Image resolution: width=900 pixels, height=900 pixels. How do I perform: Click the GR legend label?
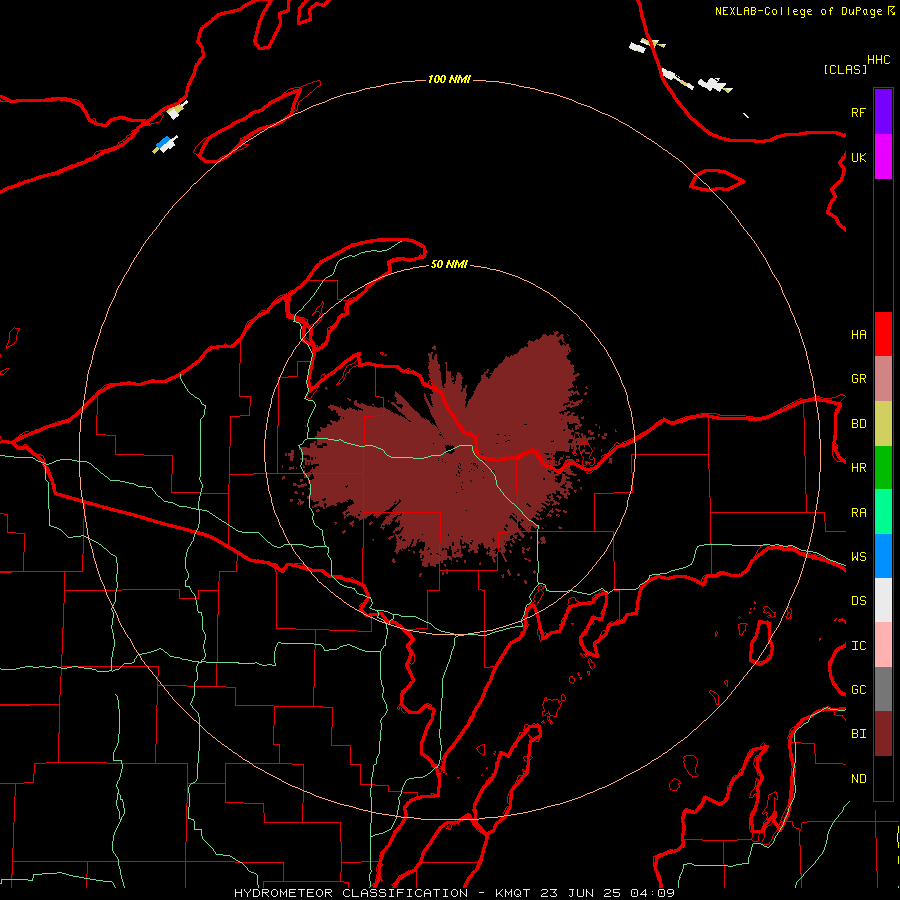pos(858,379)
